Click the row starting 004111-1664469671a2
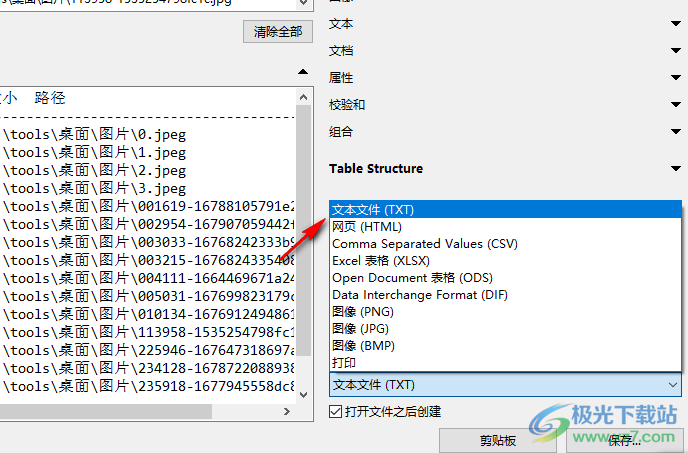This screenshot has width=688, height=453. pos(148,278)
